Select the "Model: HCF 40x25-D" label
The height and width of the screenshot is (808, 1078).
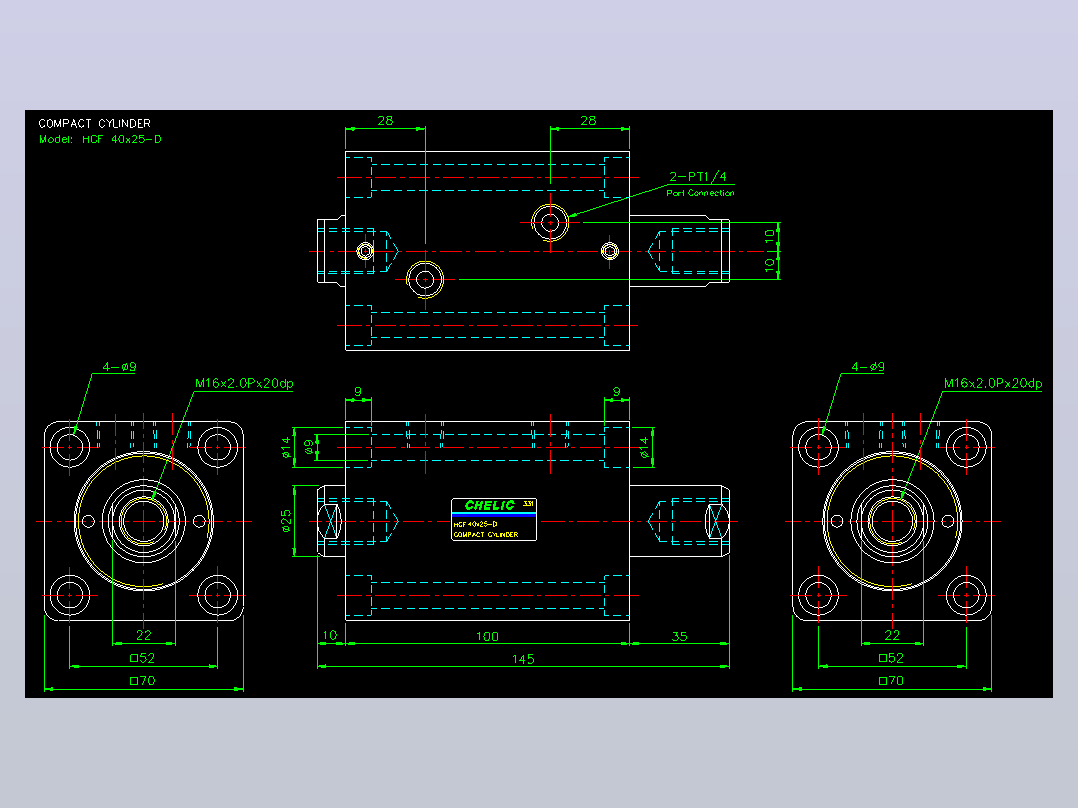[x=100, y=139]
